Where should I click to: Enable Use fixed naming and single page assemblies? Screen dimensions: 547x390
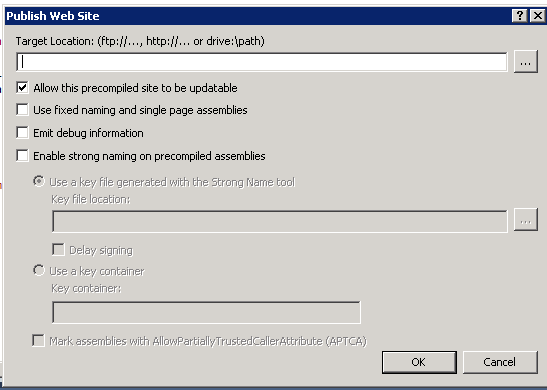pos(22,110)
